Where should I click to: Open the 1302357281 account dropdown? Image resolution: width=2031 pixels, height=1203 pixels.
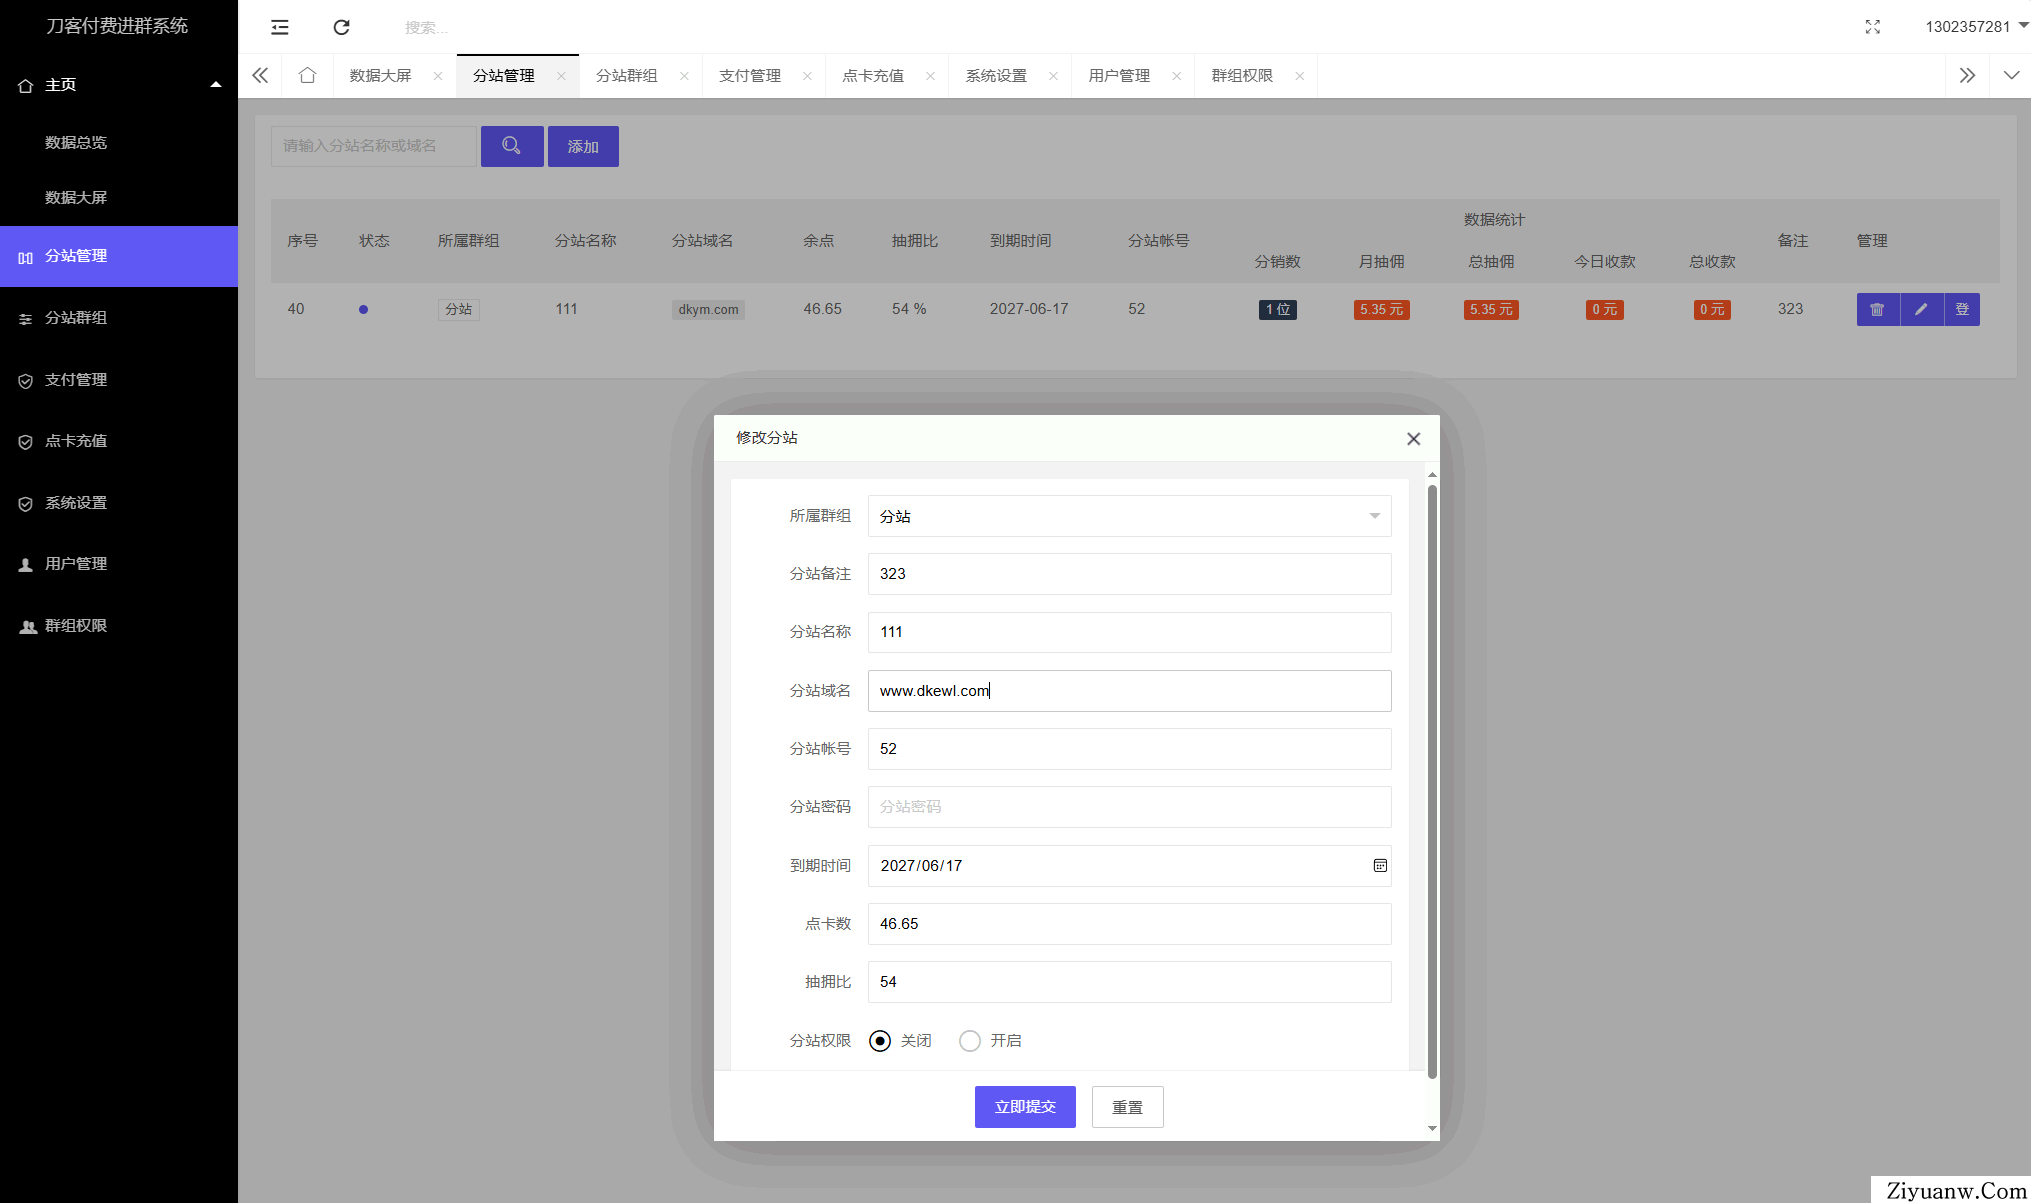pos(1976,27)
